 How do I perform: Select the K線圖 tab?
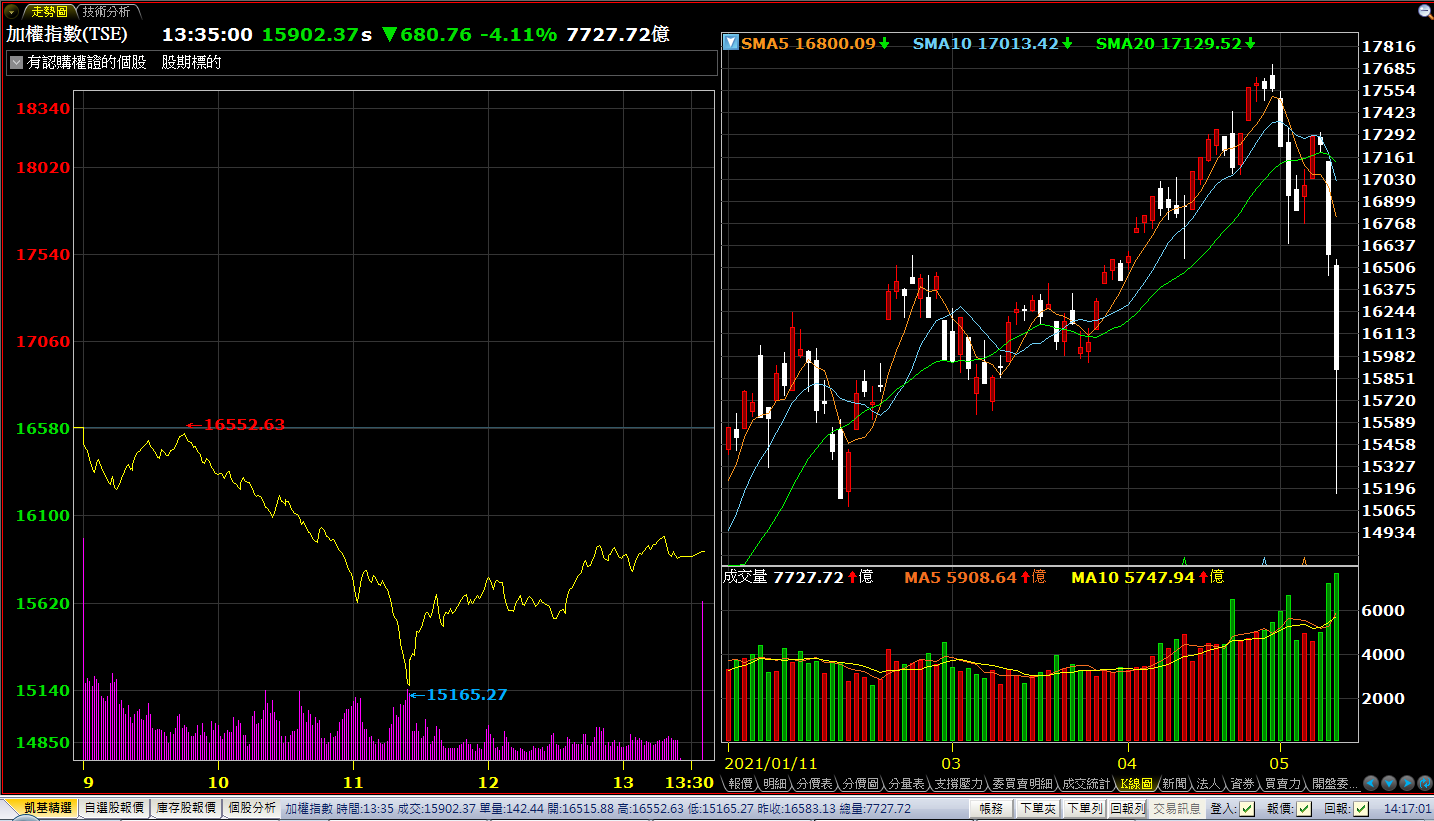pos(1137,784)
